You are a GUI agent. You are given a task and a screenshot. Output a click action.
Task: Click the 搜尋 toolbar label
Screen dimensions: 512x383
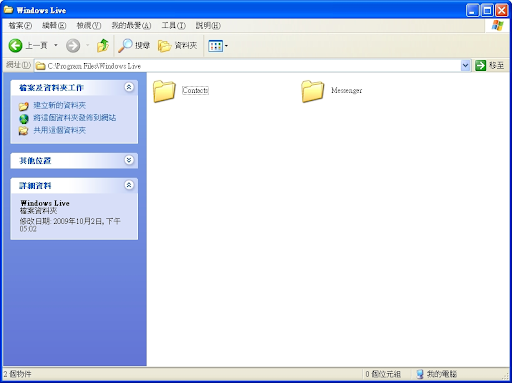tap(142, 46)
